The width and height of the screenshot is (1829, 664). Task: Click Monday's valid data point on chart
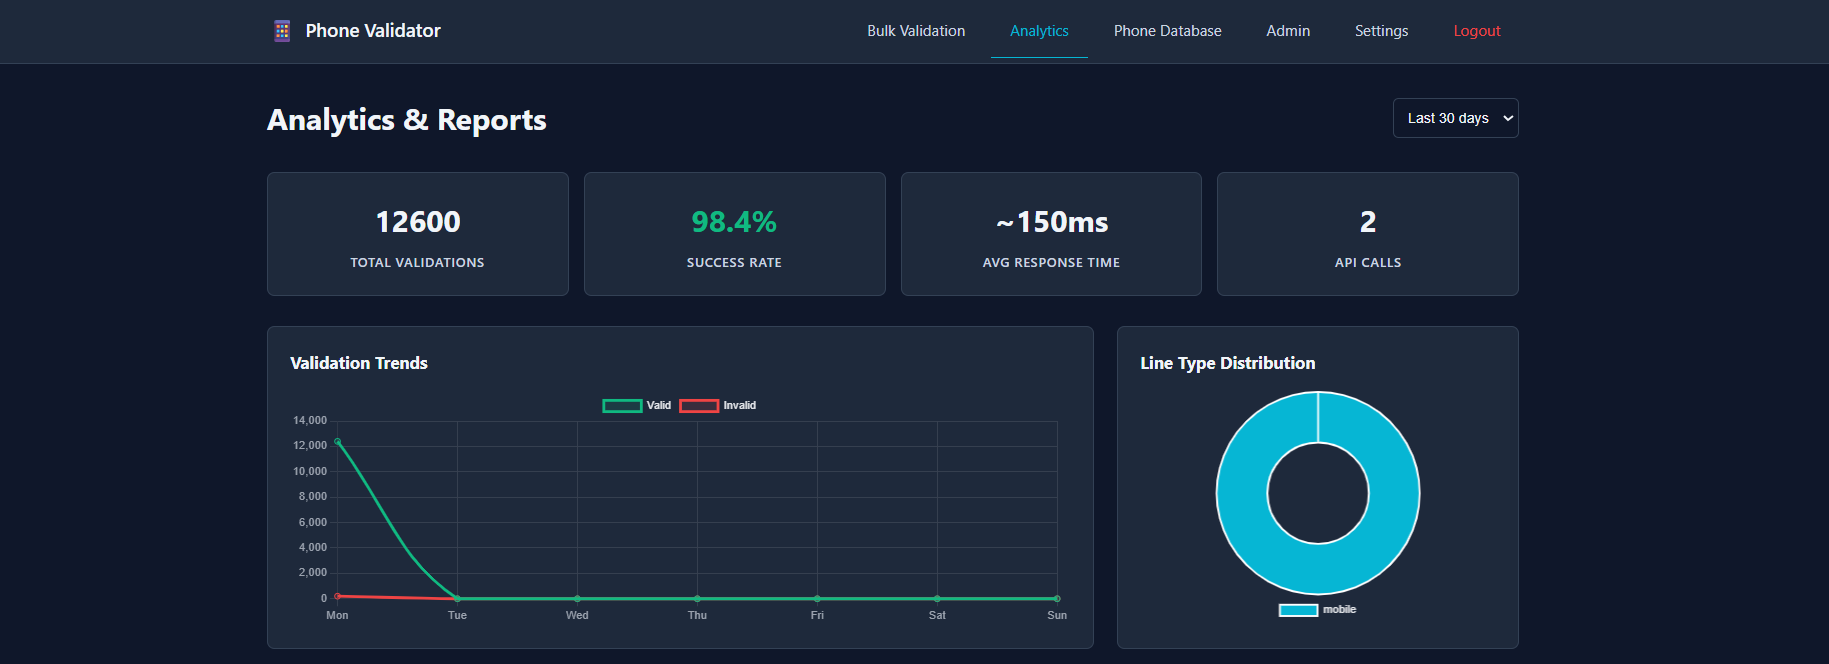(337, 441)
